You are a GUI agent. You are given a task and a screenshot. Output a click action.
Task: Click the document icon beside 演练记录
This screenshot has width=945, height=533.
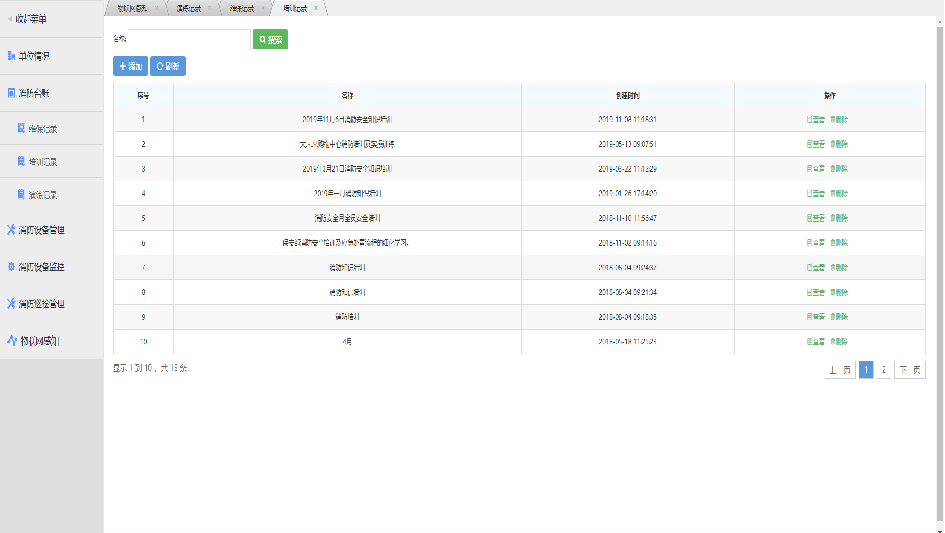21,194
